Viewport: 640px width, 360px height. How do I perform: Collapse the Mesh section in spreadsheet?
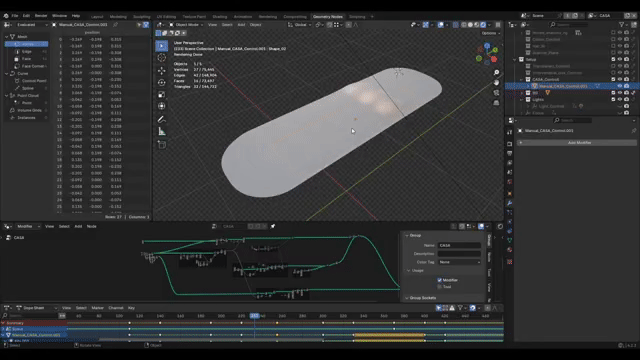click(x=7, y=37)
